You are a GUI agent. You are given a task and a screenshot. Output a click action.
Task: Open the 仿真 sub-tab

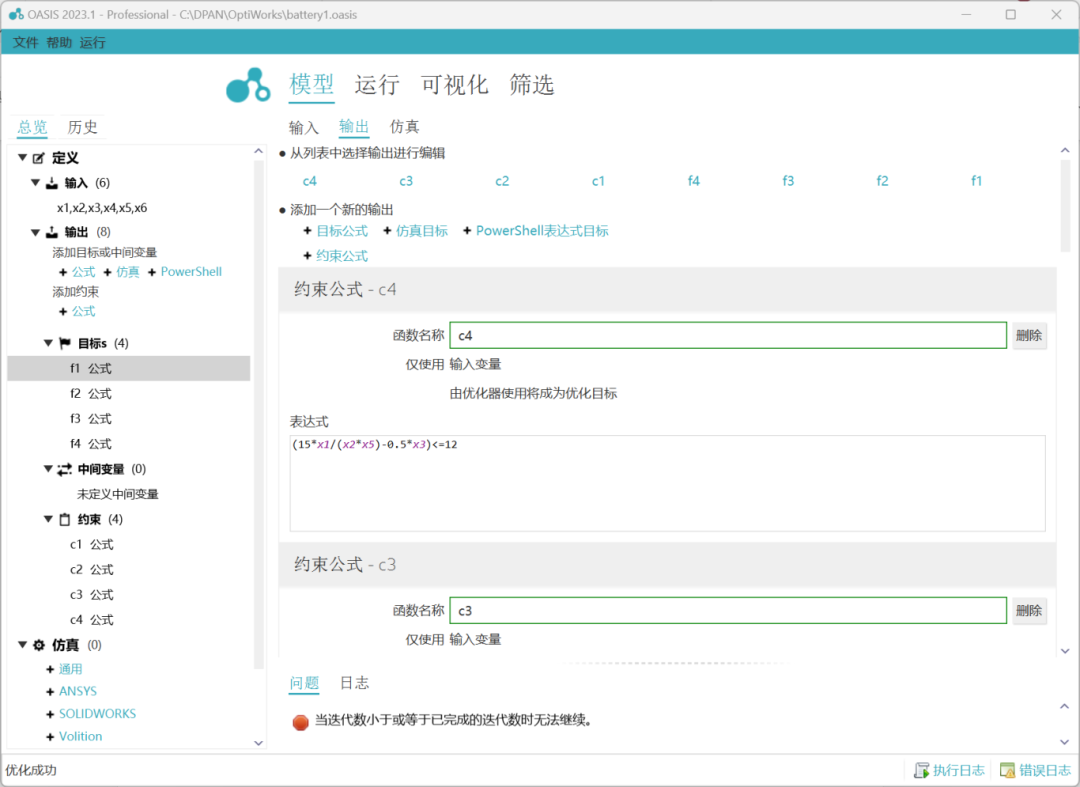[x=404, y=127]
